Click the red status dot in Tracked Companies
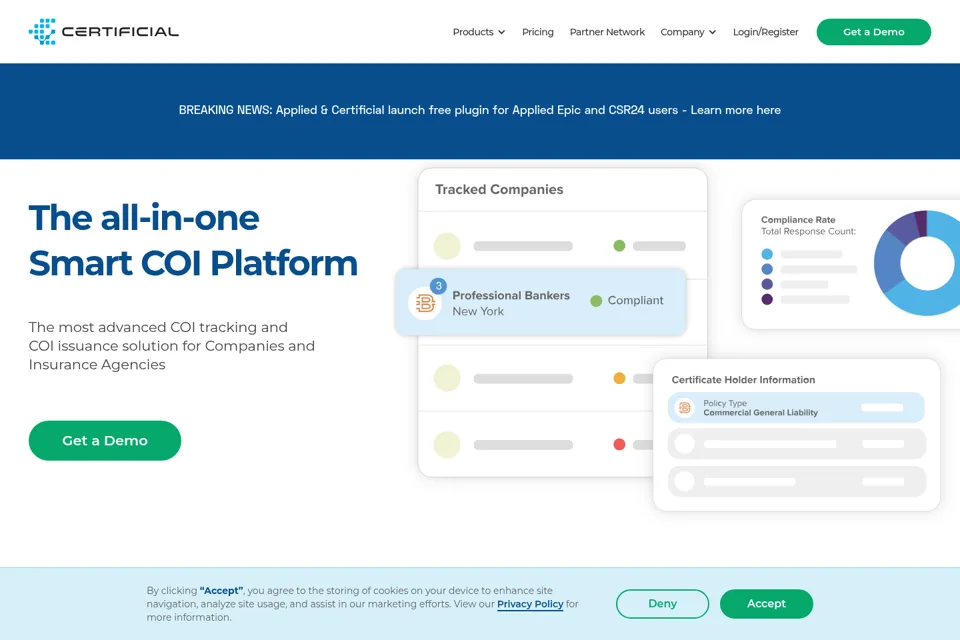This screenshot has width=960, height=640. click(x=619, y=445)
